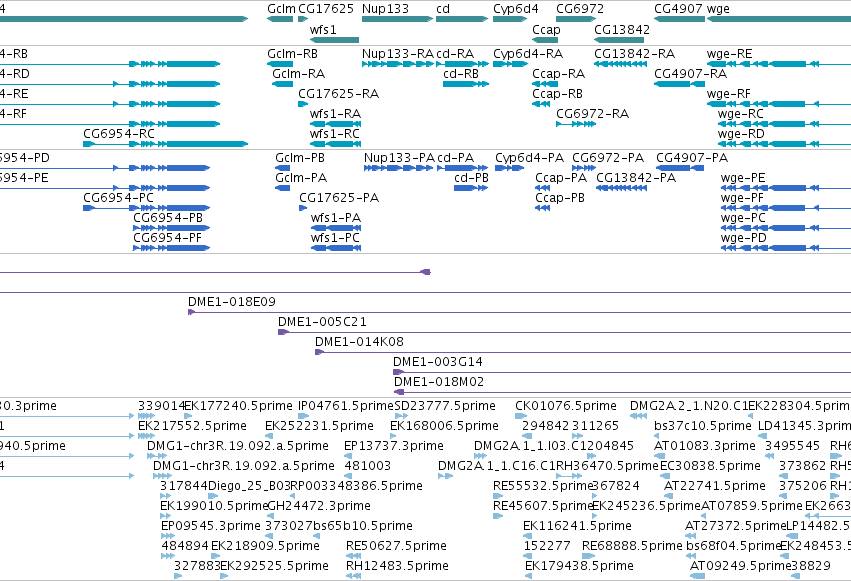Click the Gclm gene label
This screenshot has height=581, width=851.
[281, 9]
